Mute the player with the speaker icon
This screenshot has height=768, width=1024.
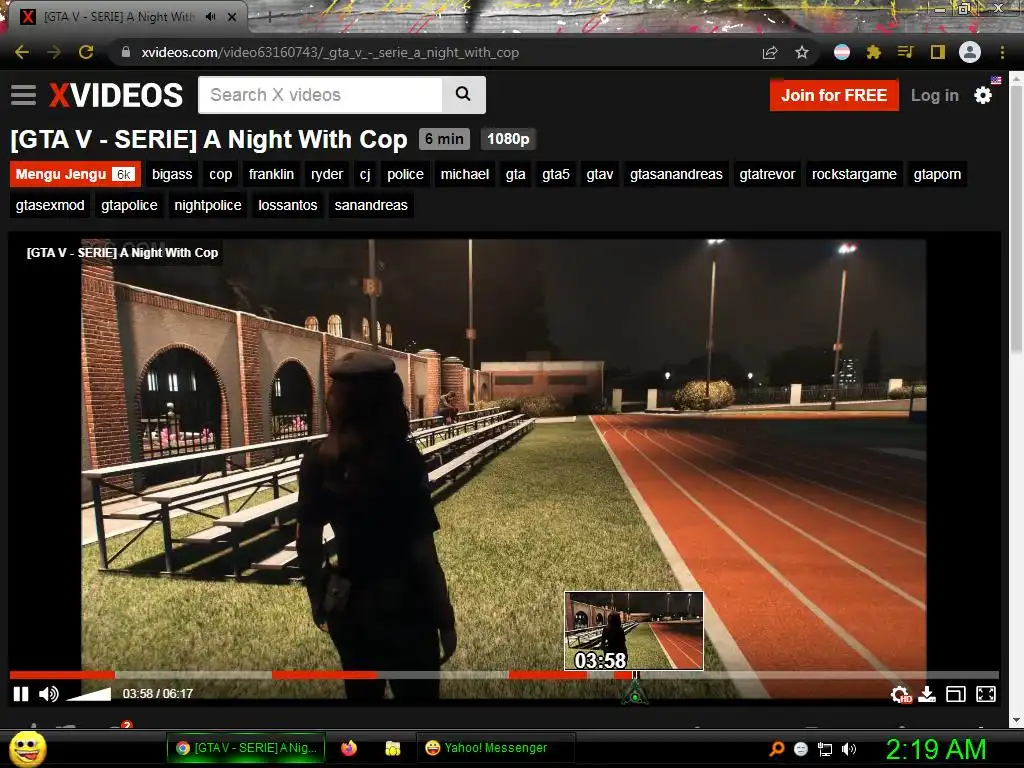click(x=48, y=694)
